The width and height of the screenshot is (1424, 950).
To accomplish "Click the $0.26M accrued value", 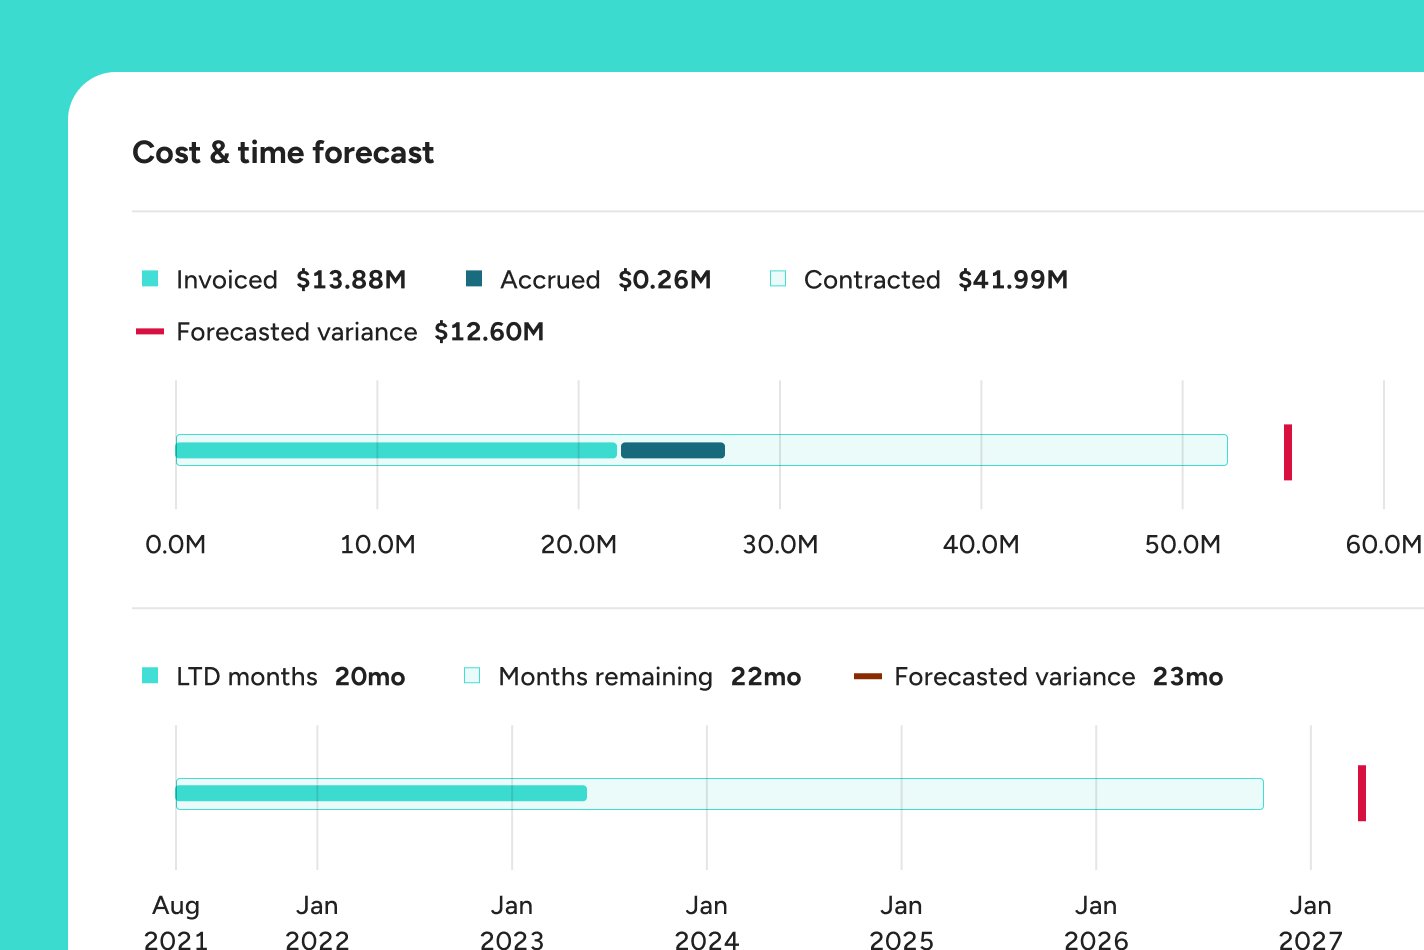I will pyautogui.click(x=664, y=280).
